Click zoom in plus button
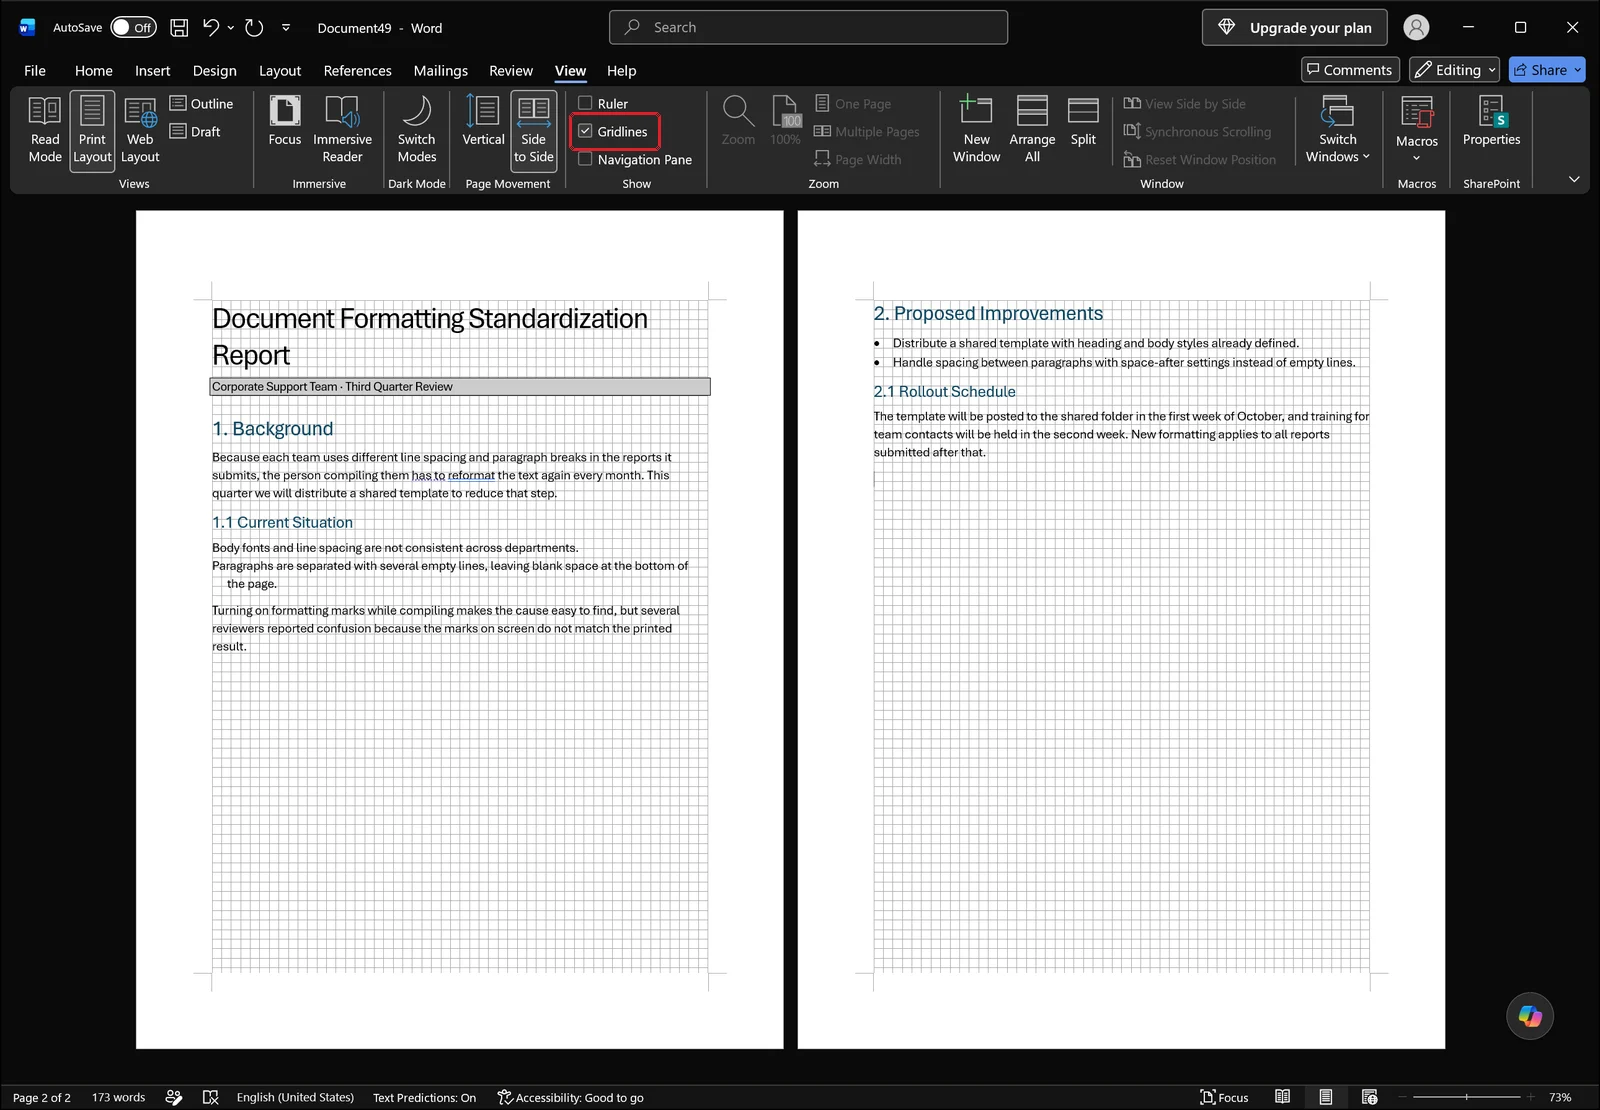The width and height of the screenshot is (1600, 1110). tap(1530, 1097)
